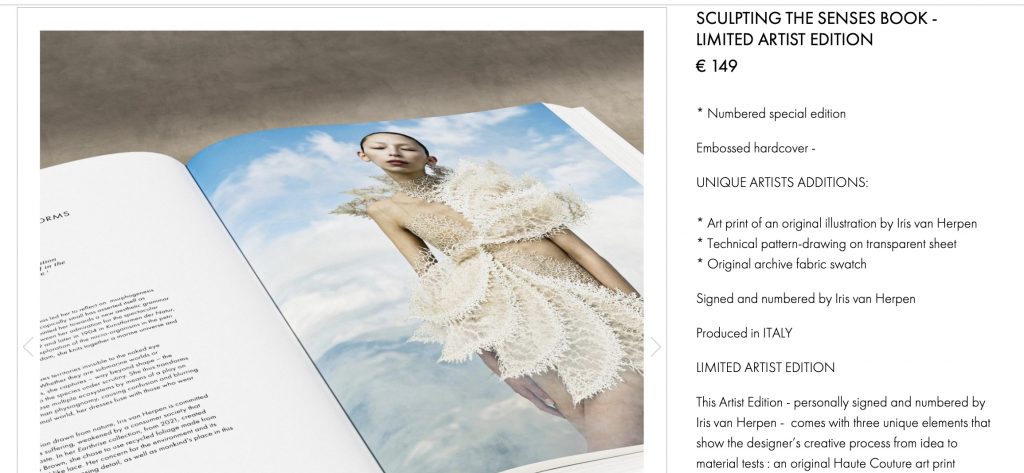Click the LIMITED ARTIST EDITION subheading
Screen dimensions: 1024x473
[765, 367]
